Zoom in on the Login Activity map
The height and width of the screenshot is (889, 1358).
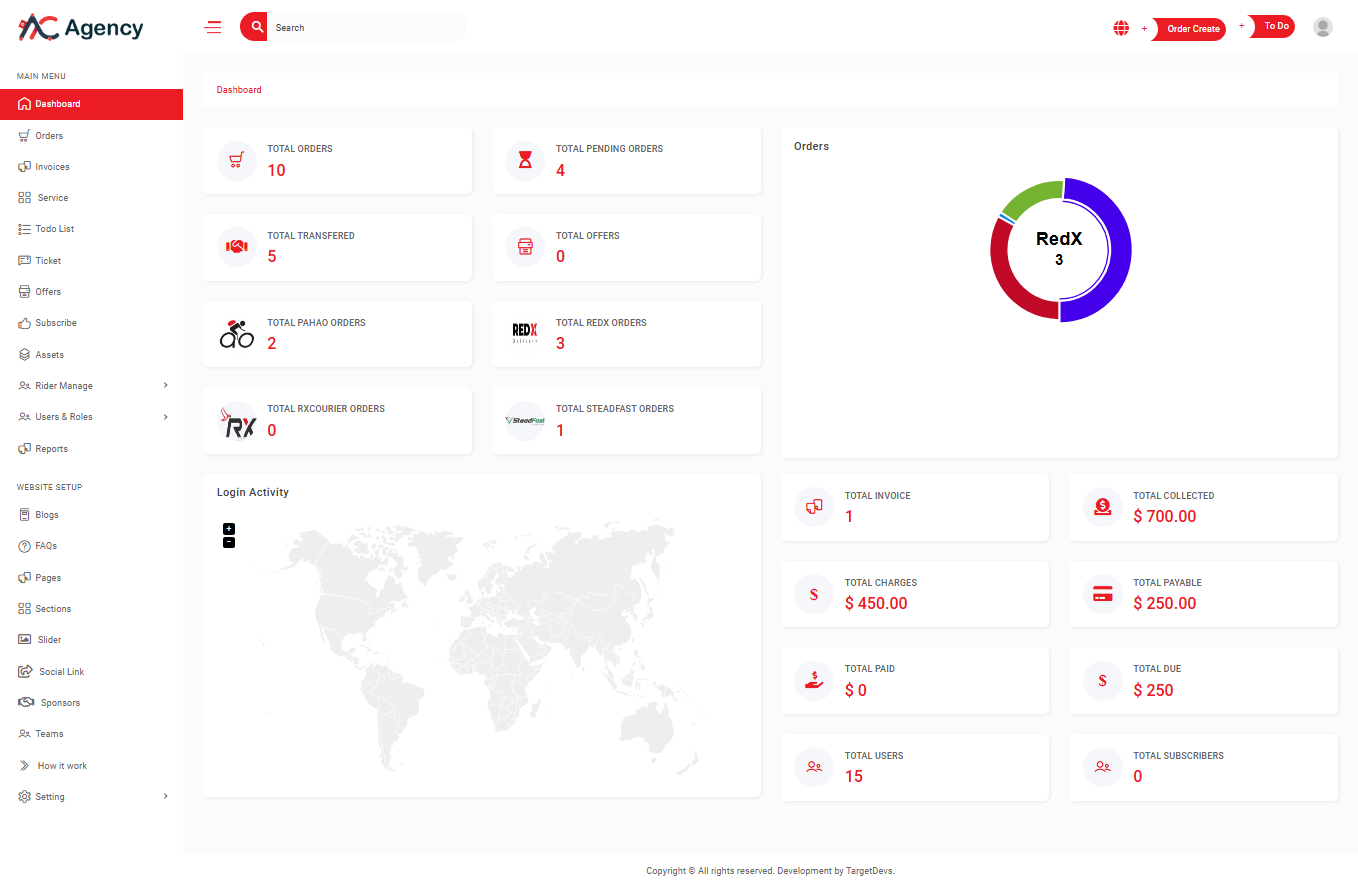229,528
